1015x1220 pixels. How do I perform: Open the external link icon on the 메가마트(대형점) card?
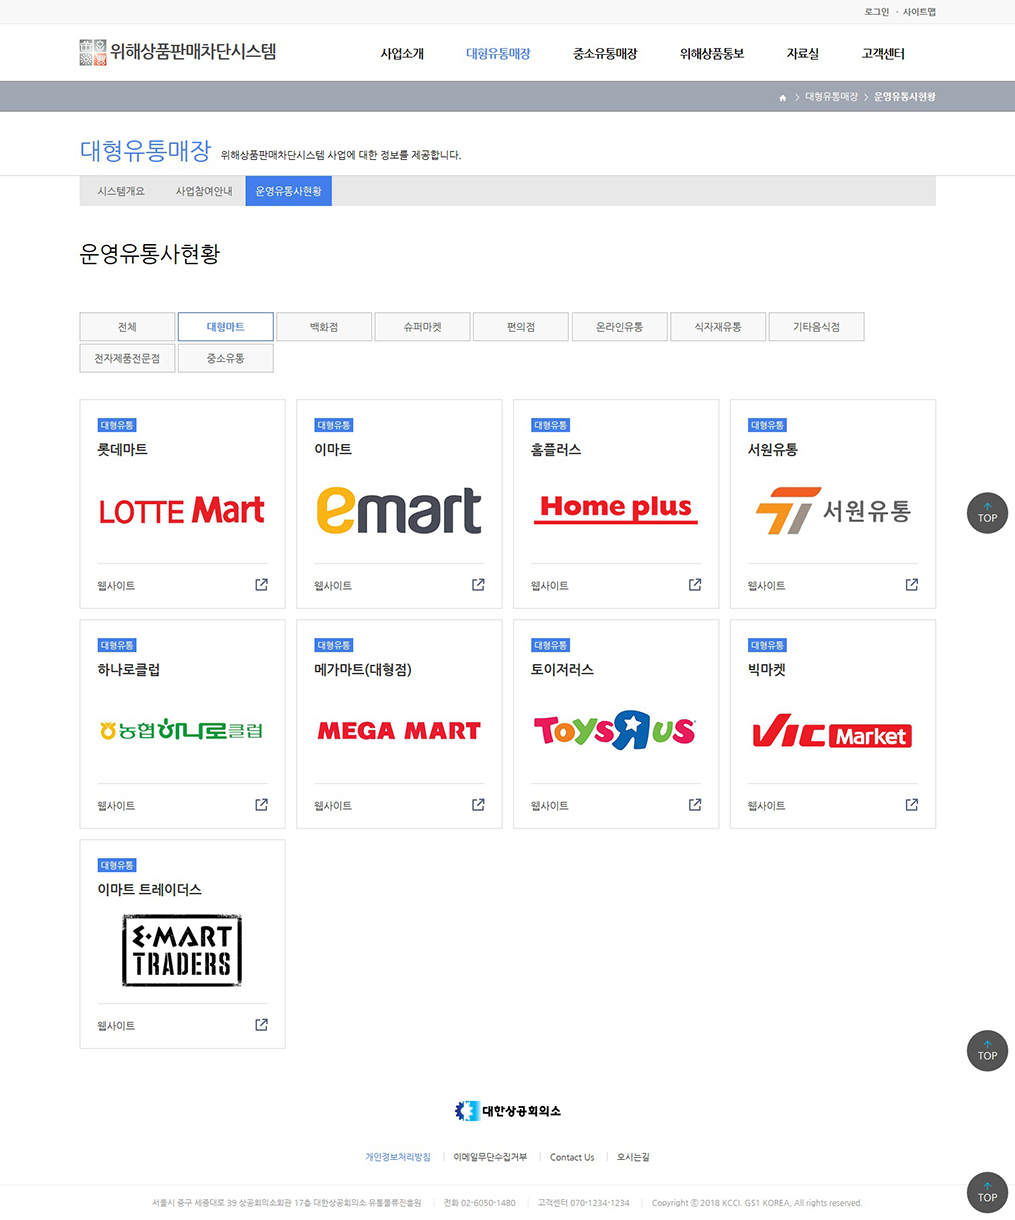[x=478, y=805]
